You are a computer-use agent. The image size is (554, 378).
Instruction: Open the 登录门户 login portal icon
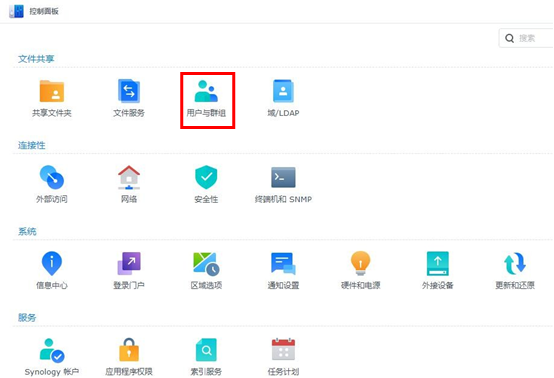(129, 264)
